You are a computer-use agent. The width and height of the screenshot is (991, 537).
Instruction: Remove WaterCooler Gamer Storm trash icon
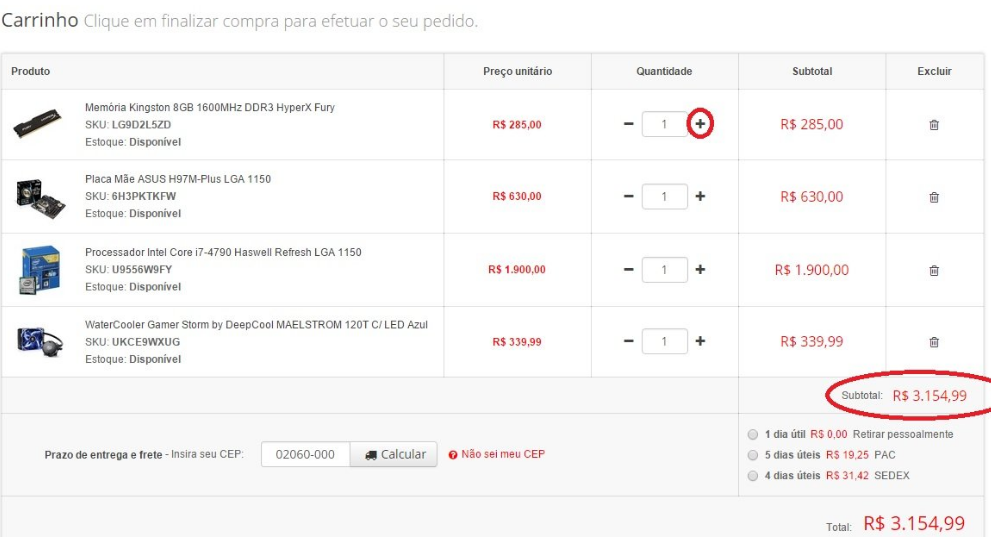click(x=934, y=342)
